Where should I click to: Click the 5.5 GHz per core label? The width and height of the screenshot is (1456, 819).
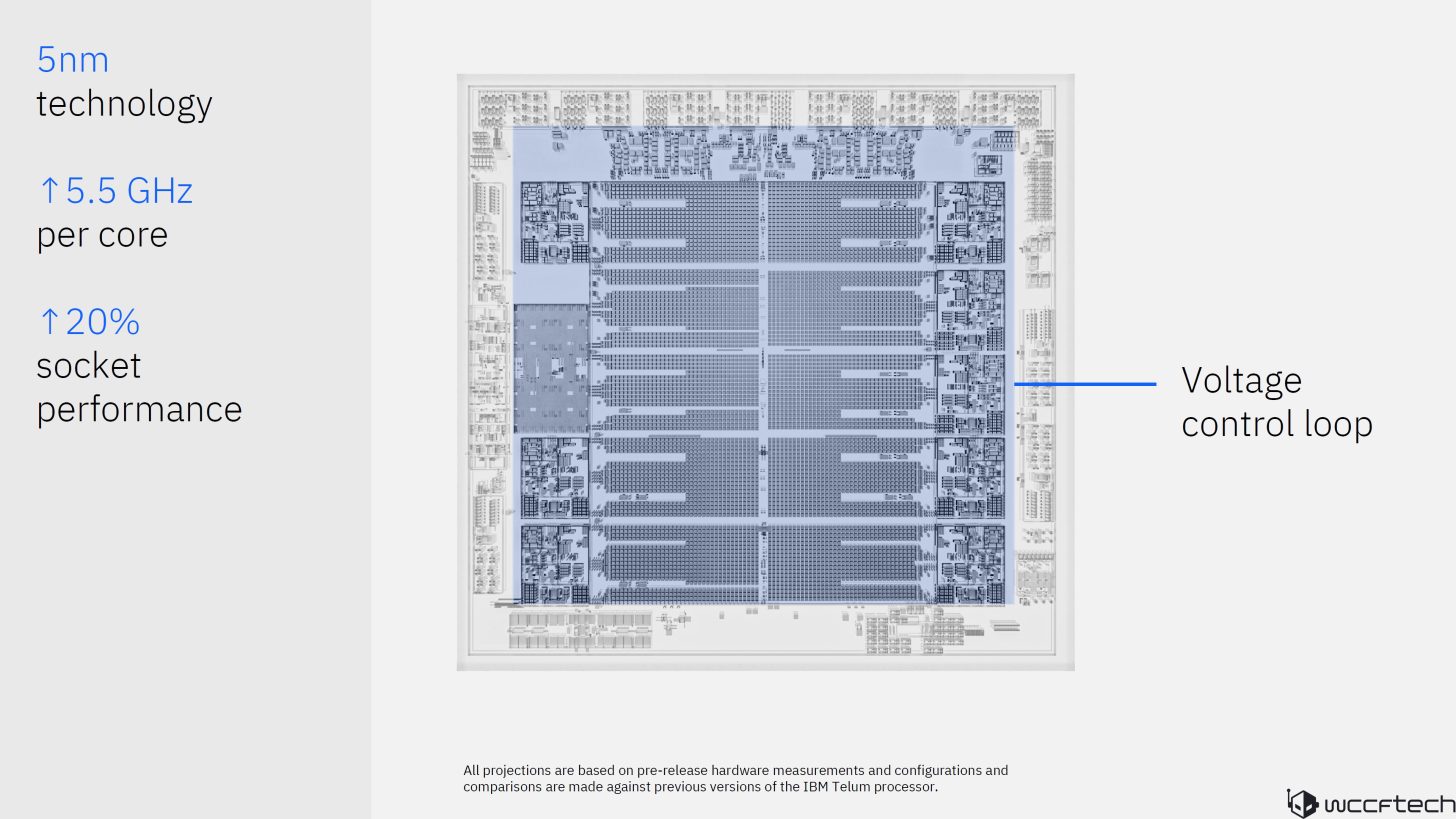pyautogui.click(x=114, y=210)
